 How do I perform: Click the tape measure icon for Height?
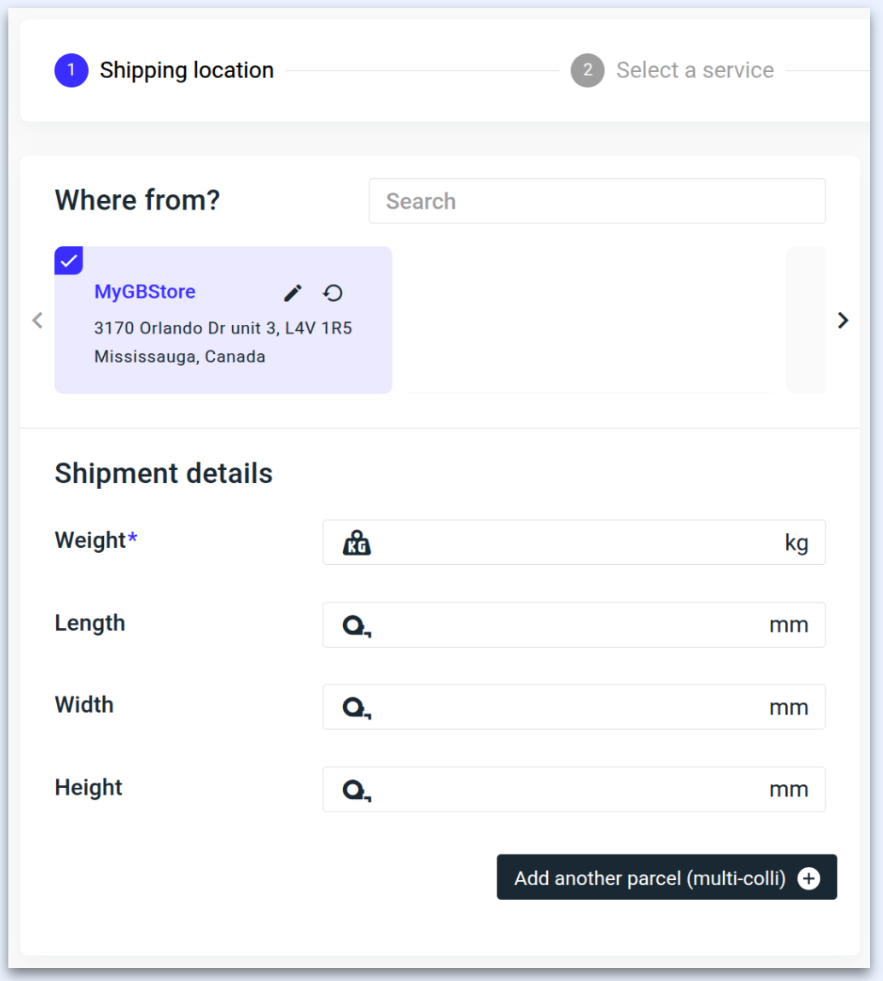click(356, 791)
